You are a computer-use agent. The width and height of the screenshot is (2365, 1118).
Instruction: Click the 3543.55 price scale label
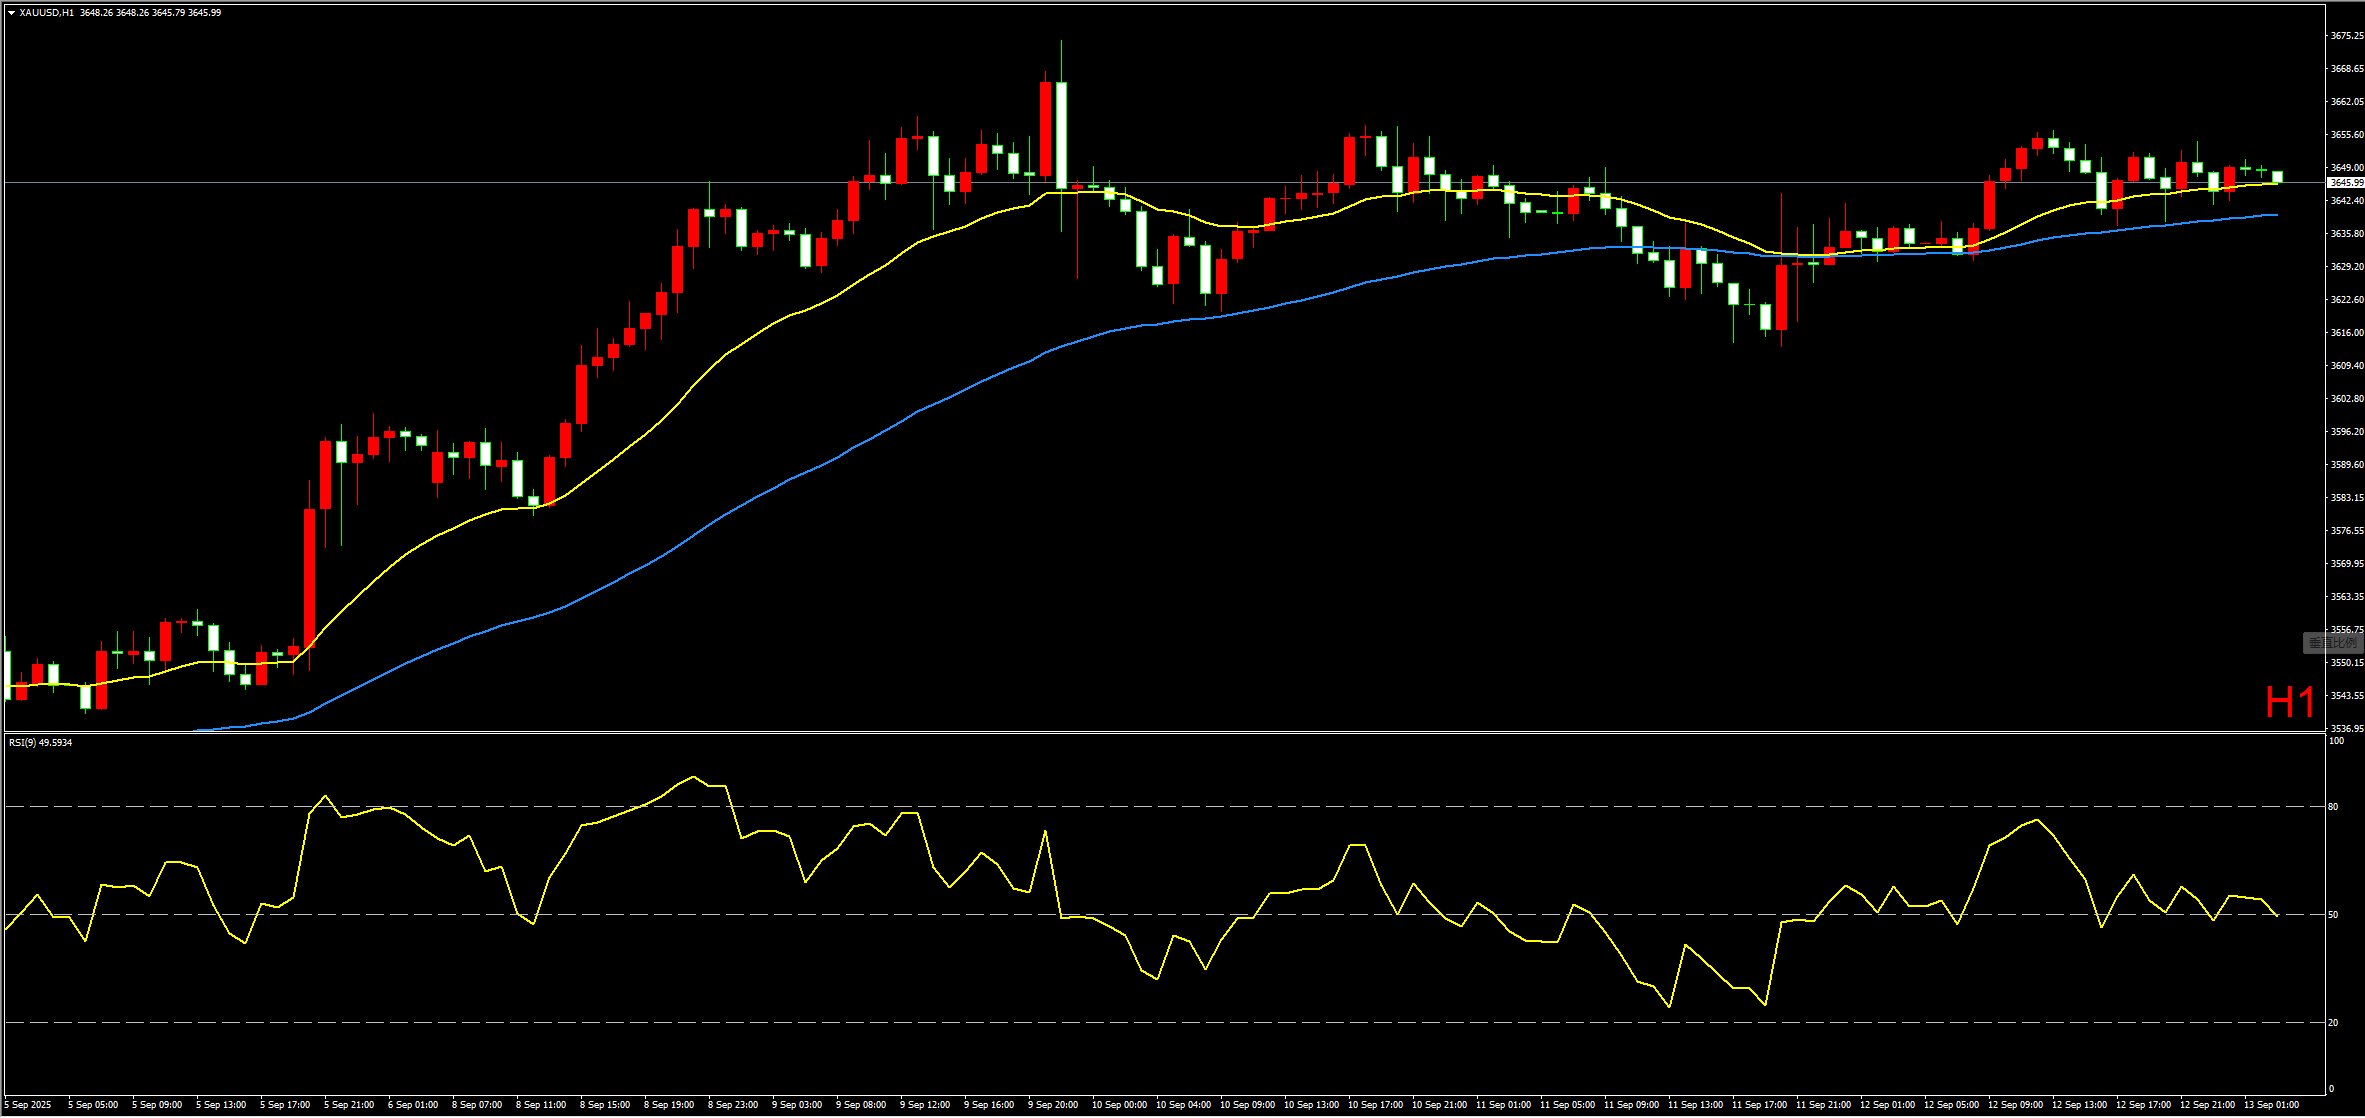point(2346,695)
